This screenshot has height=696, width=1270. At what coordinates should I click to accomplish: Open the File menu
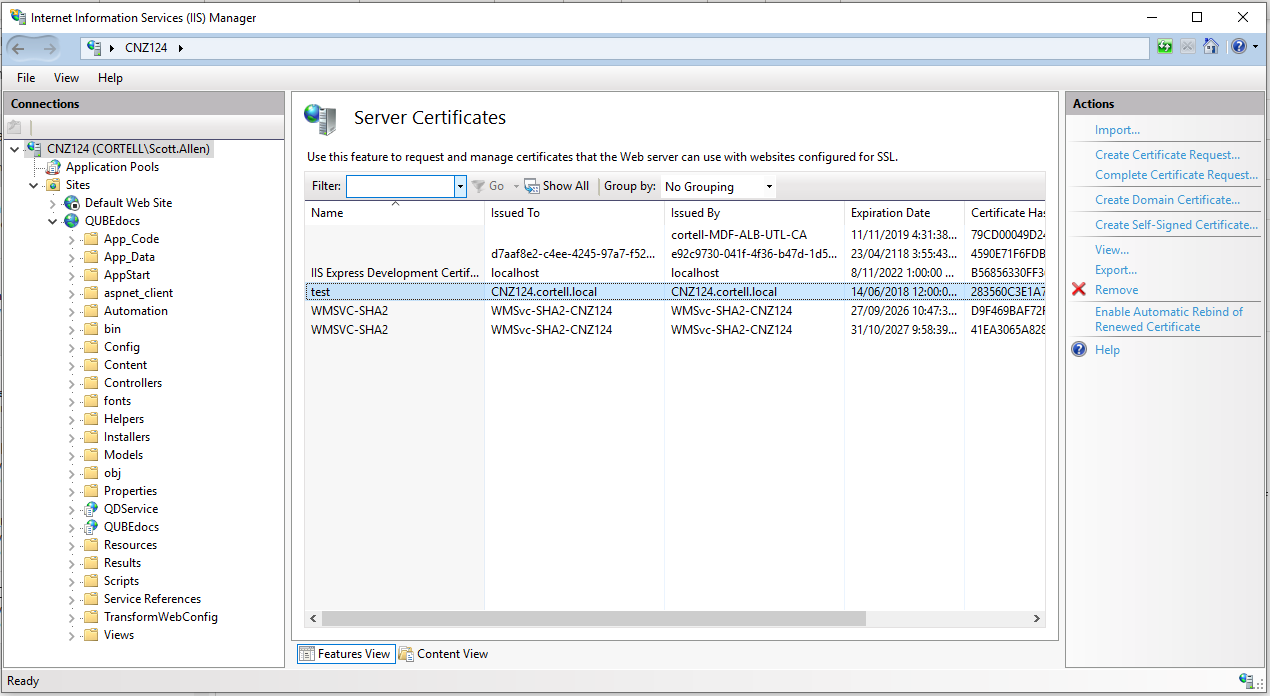(26, 78)
